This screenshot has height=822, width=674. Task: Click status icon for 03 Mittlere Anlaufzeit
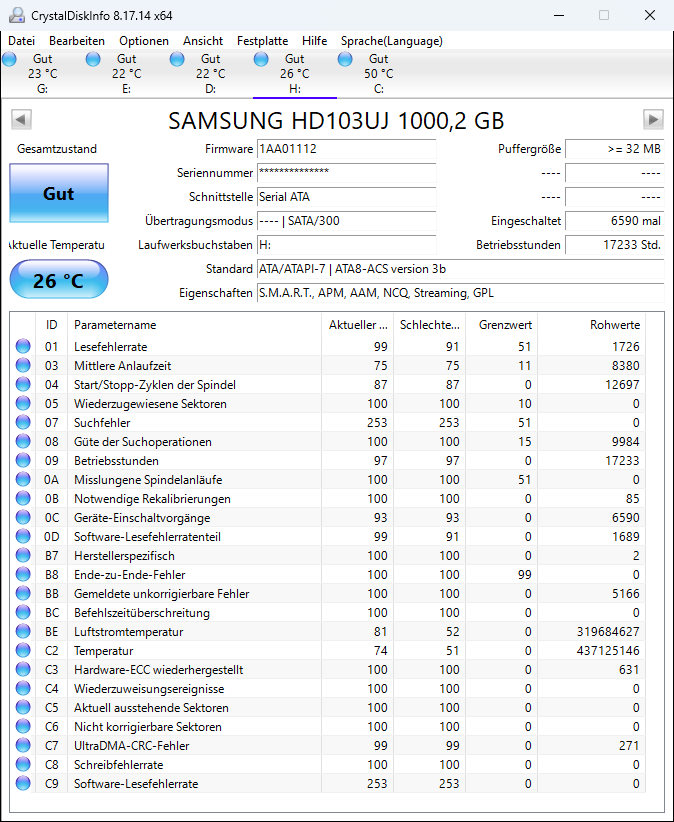click(x=23, y=365)
